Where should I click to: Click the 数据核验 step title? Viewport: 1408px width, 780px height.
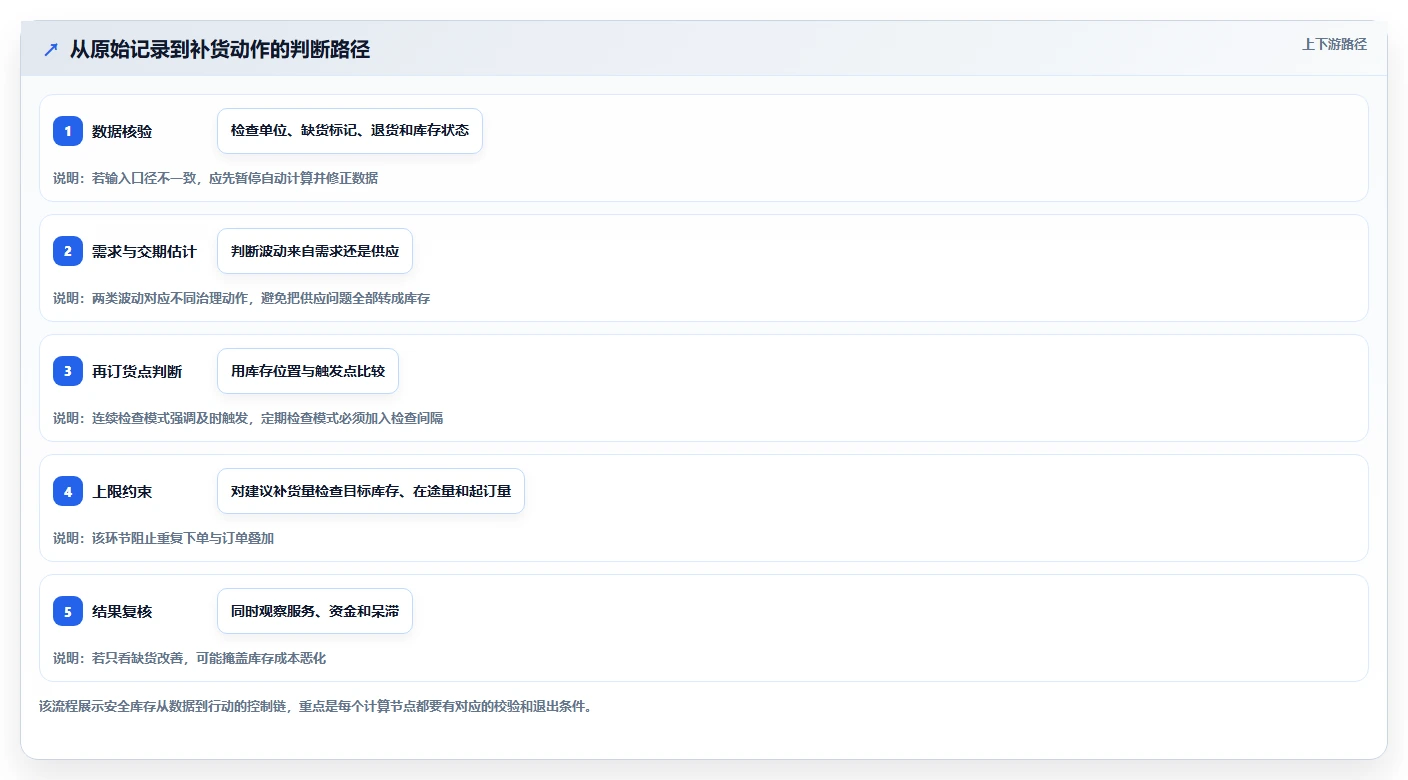pos(122,131)
